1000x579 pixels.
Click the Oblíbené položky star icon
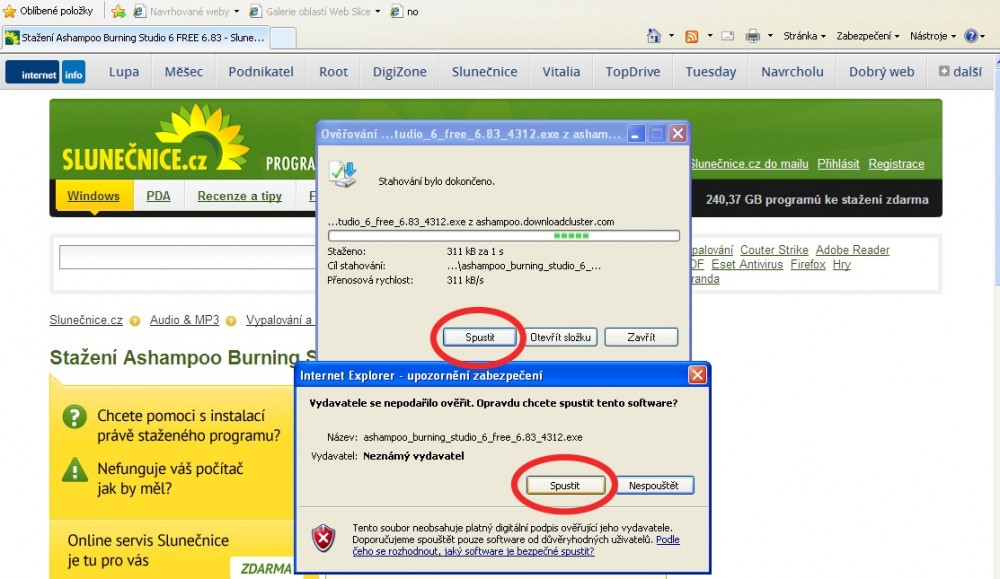coord(10,11)
